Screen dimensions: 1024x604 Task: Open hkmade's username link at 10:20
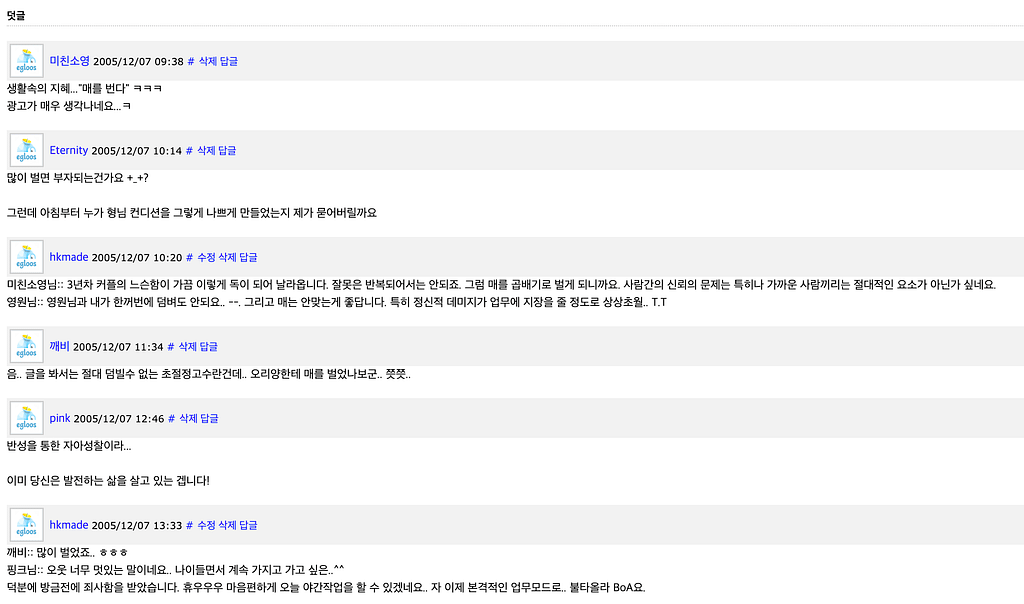click(x=68, y=257)
